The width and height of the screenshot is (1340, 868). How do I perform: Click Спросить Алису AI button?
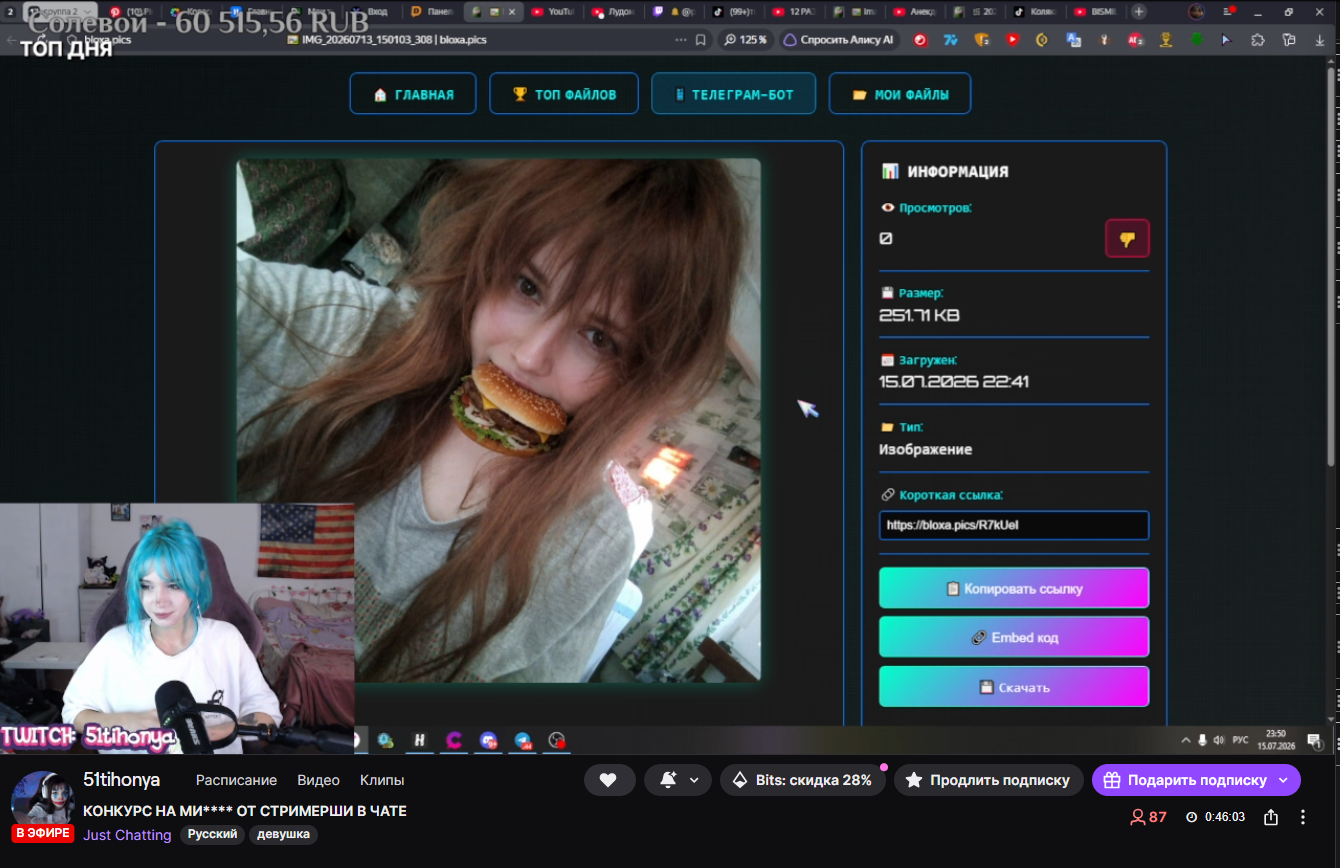(838, 40)
